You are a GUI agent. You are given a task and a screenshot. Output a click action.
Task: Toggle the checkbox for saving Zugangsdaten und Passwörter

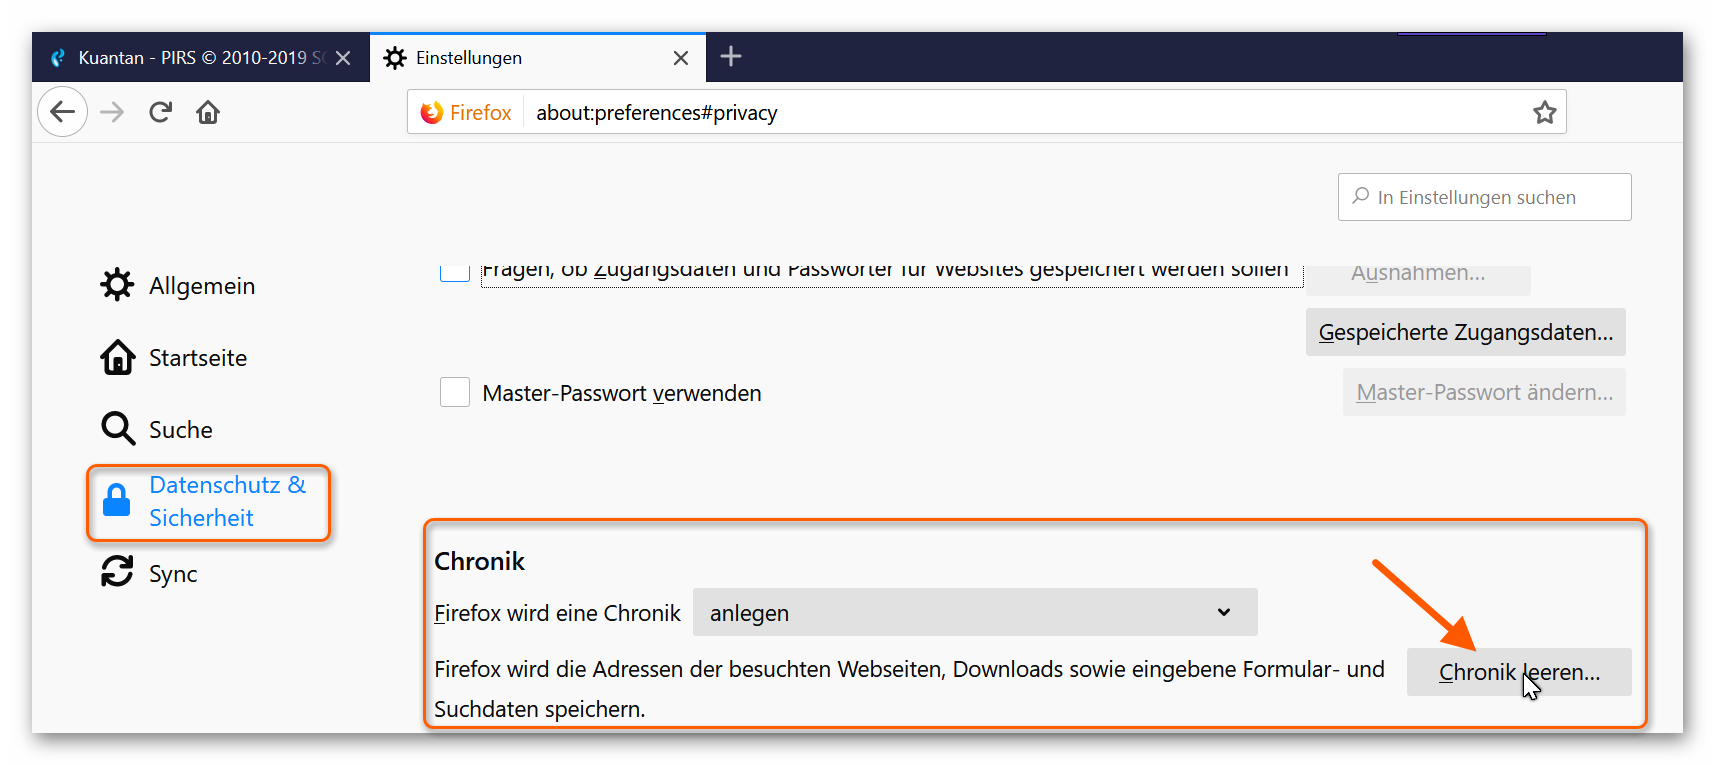[455, 272]
